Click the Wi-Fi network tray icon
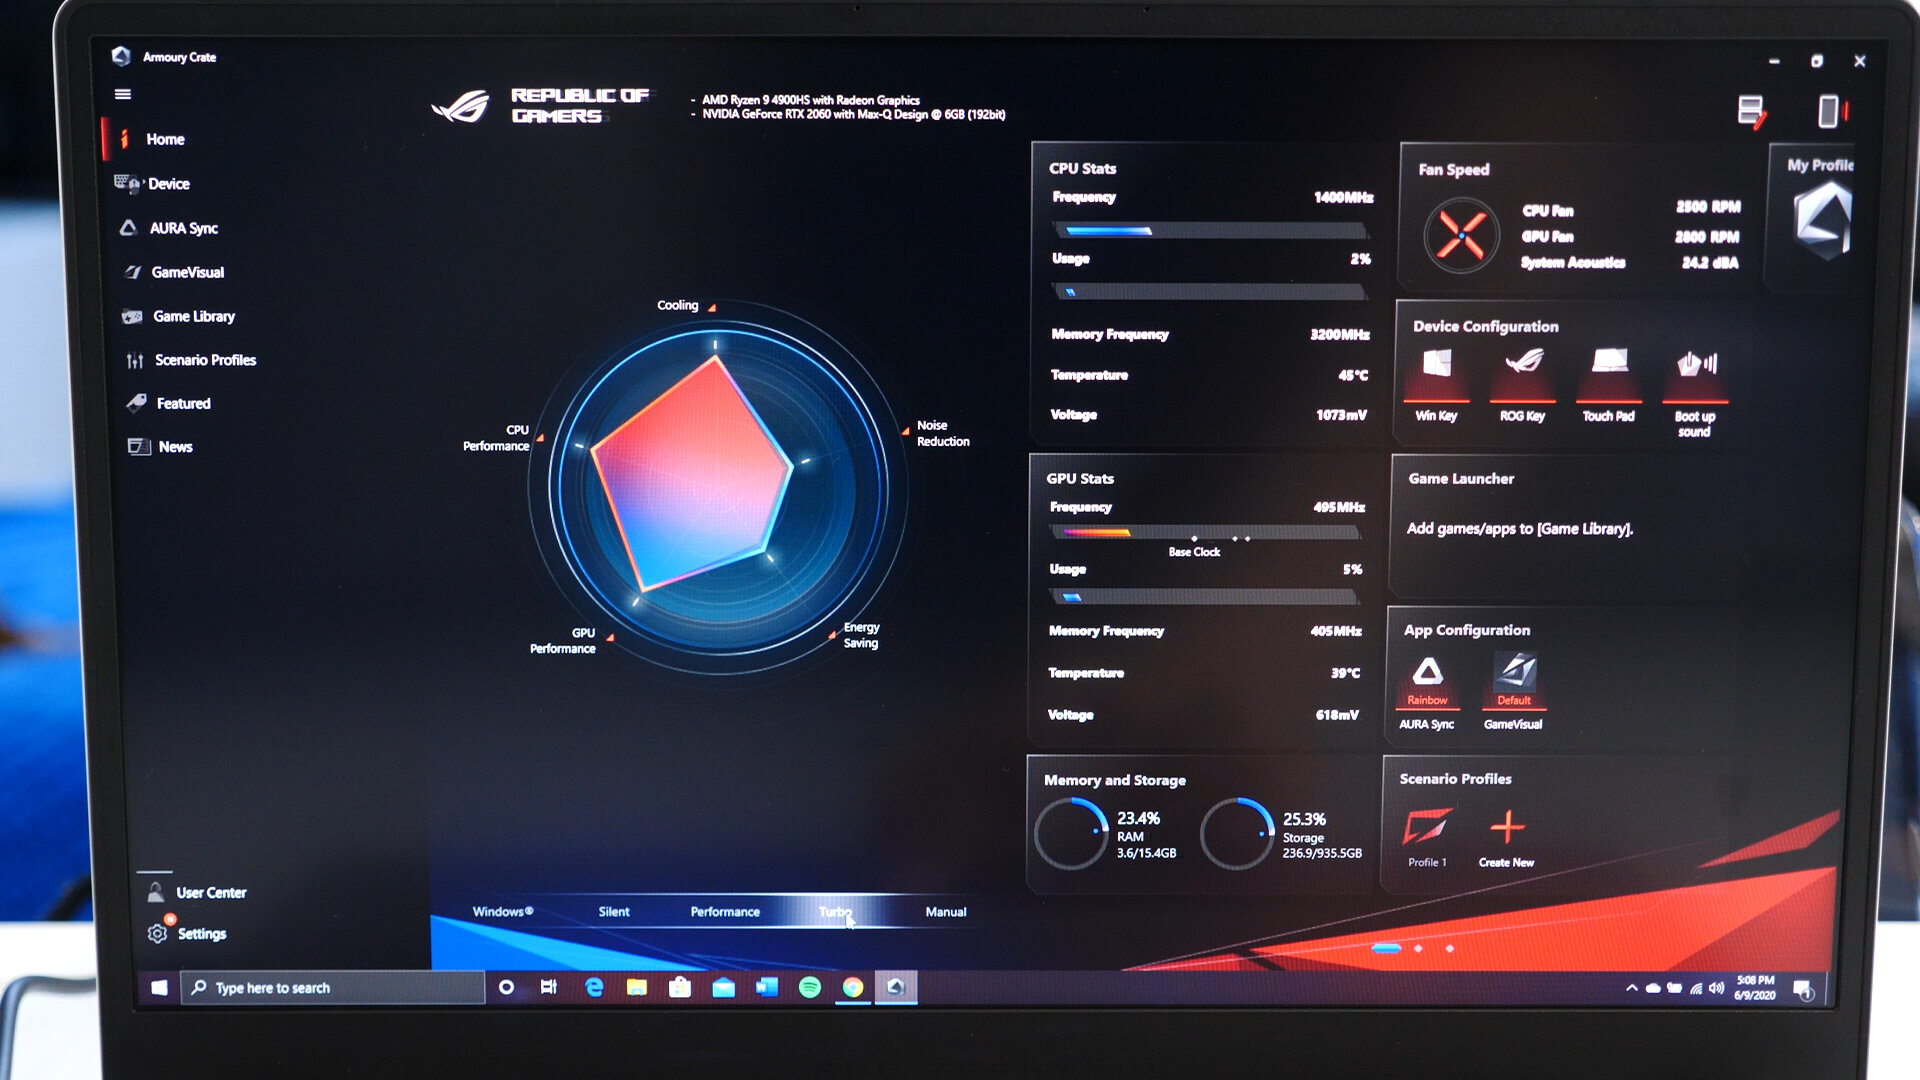The height and width of the screenshot is (1080, 1920). coord(1696,988)
